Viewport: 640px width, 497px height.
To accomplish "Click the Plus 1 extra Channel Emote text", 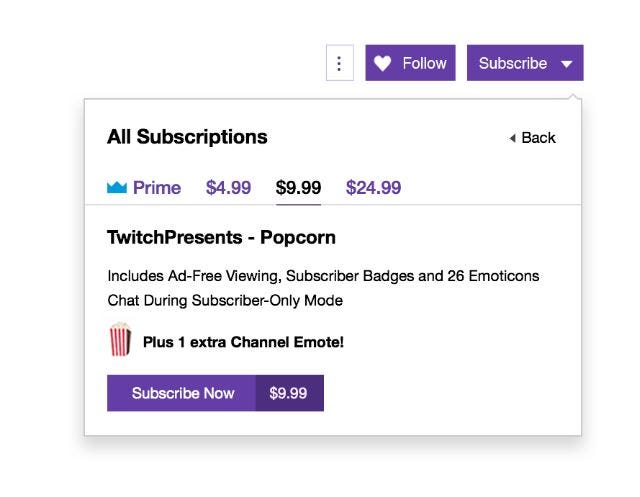I will (243, 342).
